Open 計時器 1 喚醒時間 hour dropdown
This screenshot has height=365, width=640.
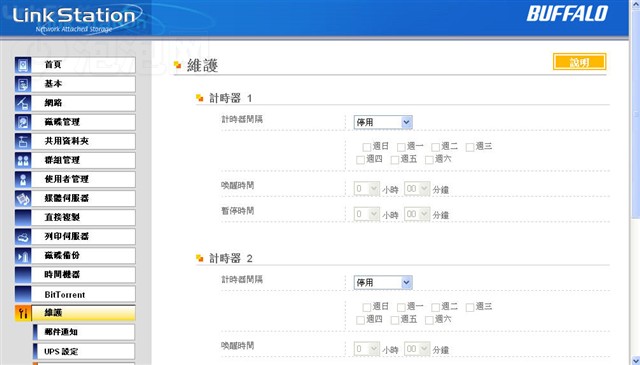click(x=367, y=189)
